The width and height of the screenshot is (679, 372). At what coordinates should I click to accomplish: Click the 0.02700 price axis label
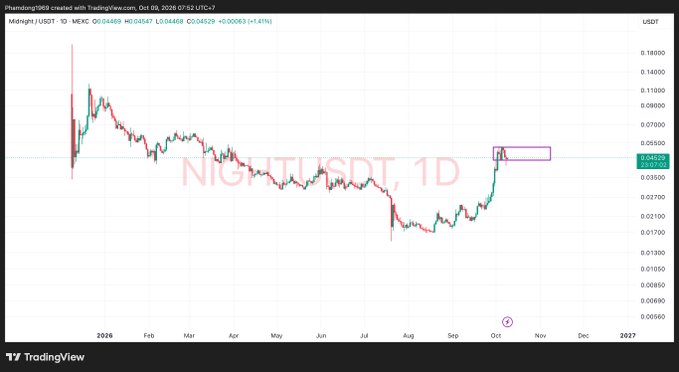click(653, 197)
